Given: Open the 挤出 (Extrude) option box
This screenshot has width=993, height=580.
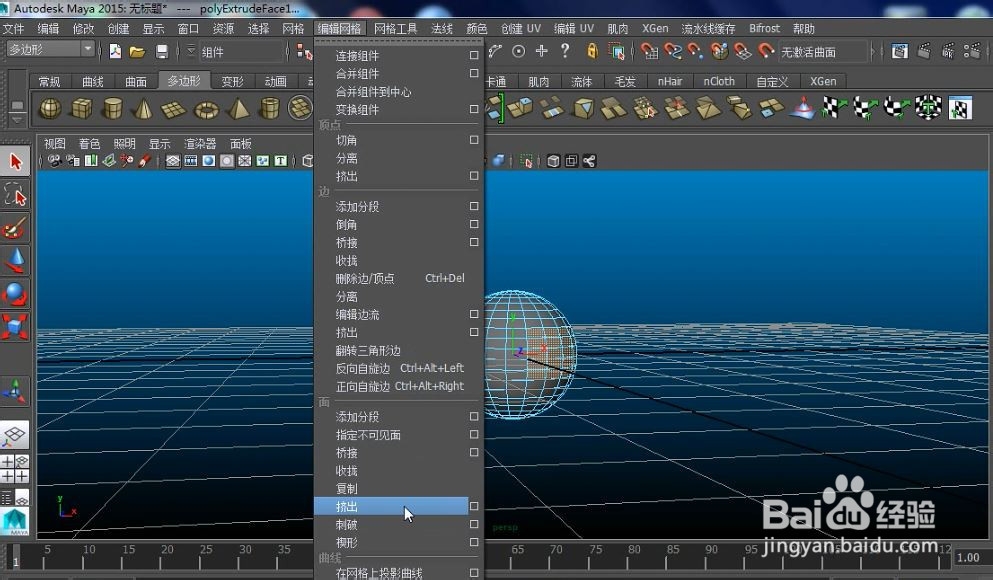Looking at the screenshot, I should pyautogui.click(x=474, y=507).
